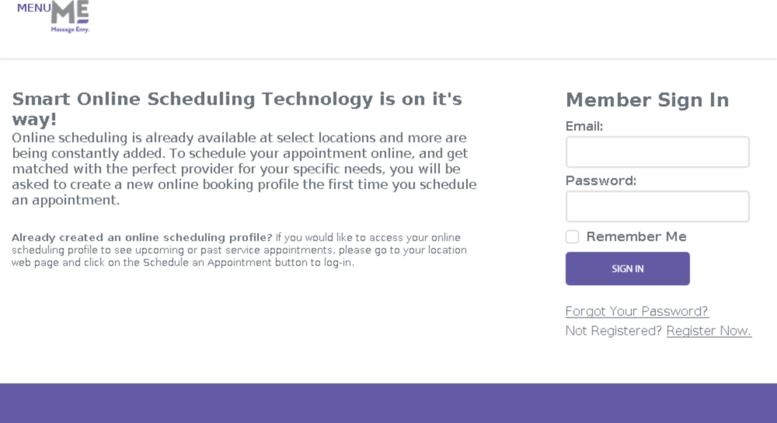Click the bold 'Already created an online scheduling profile?' text
Image resolution: width=777 pixels, height=423 pixels.
[x=141, y=237]
